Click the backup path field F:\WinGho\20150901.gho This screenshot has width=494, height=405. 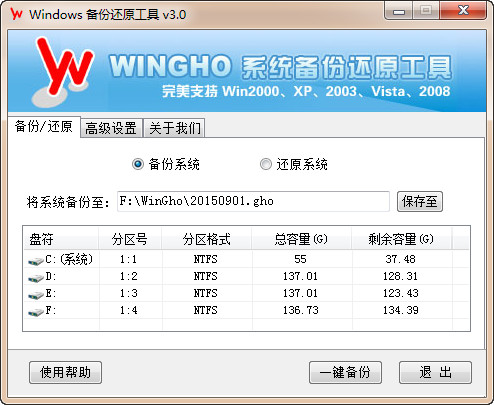click(x=253, y=201)
